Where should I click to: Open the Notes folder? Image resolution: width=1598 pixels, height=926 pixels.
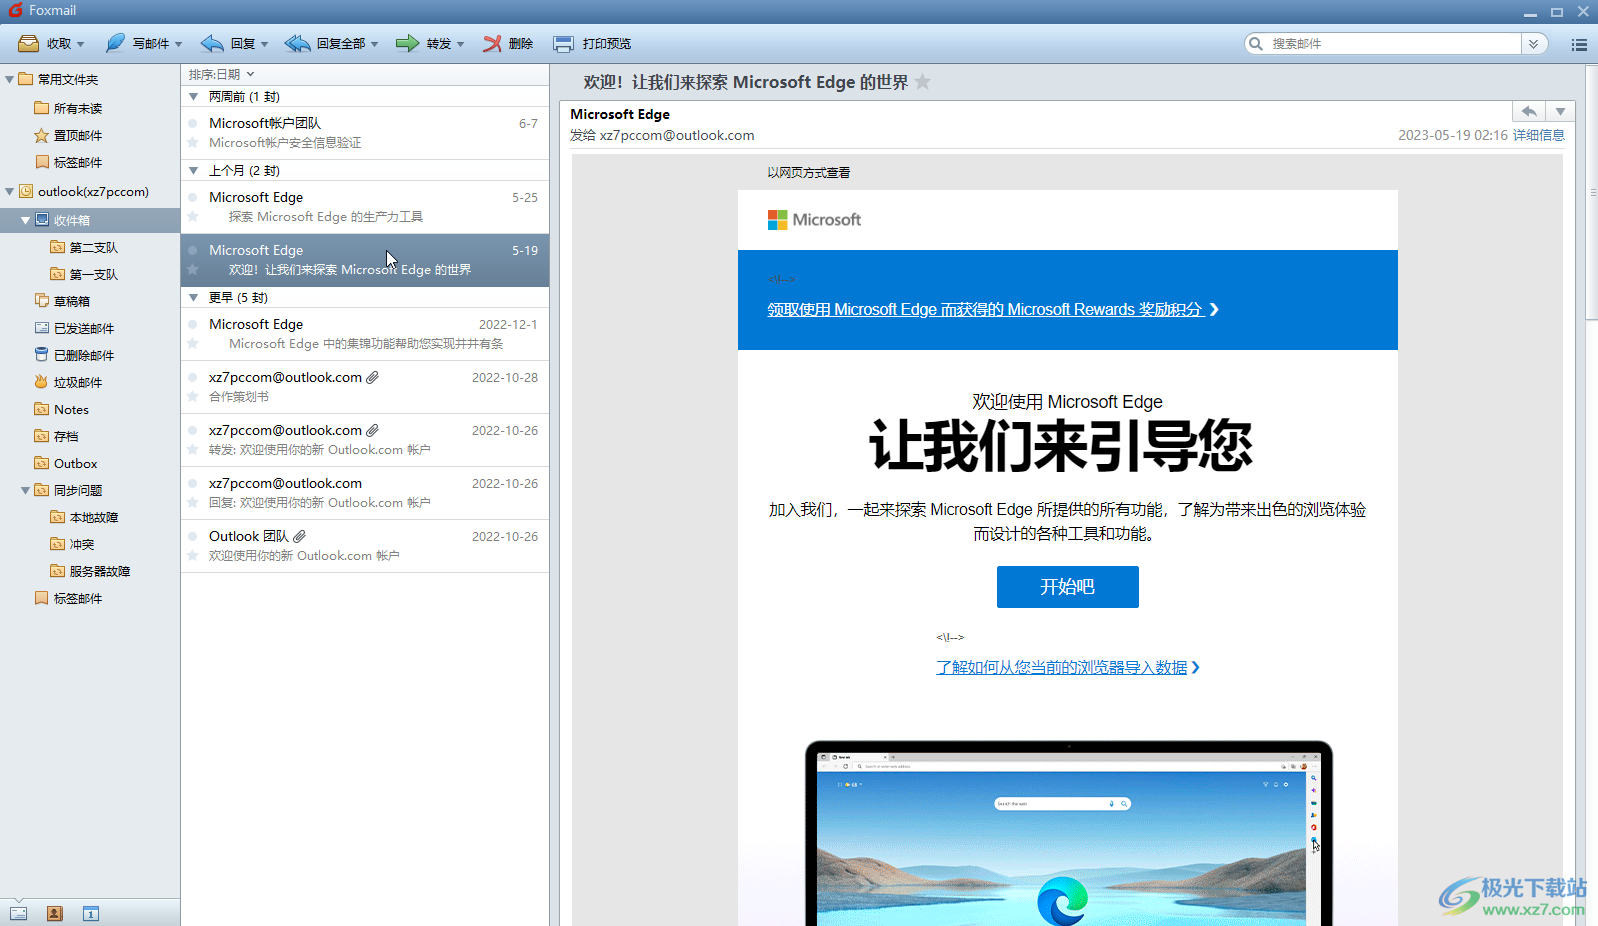(62, 409)
